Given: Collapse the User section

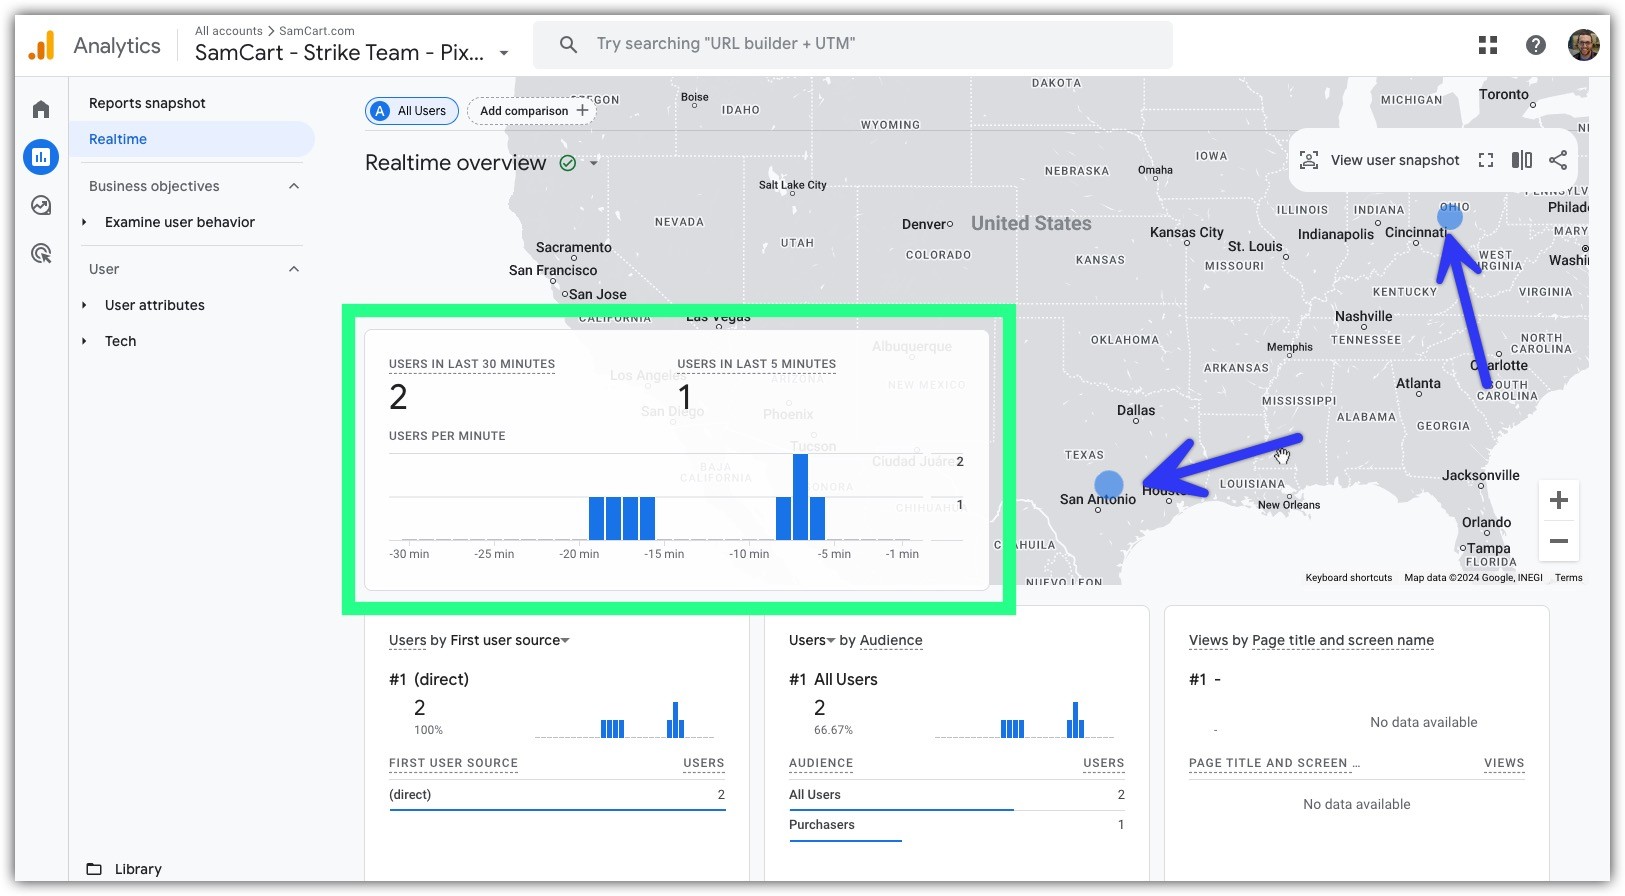Looking at the screenshot, I should 294,269.
